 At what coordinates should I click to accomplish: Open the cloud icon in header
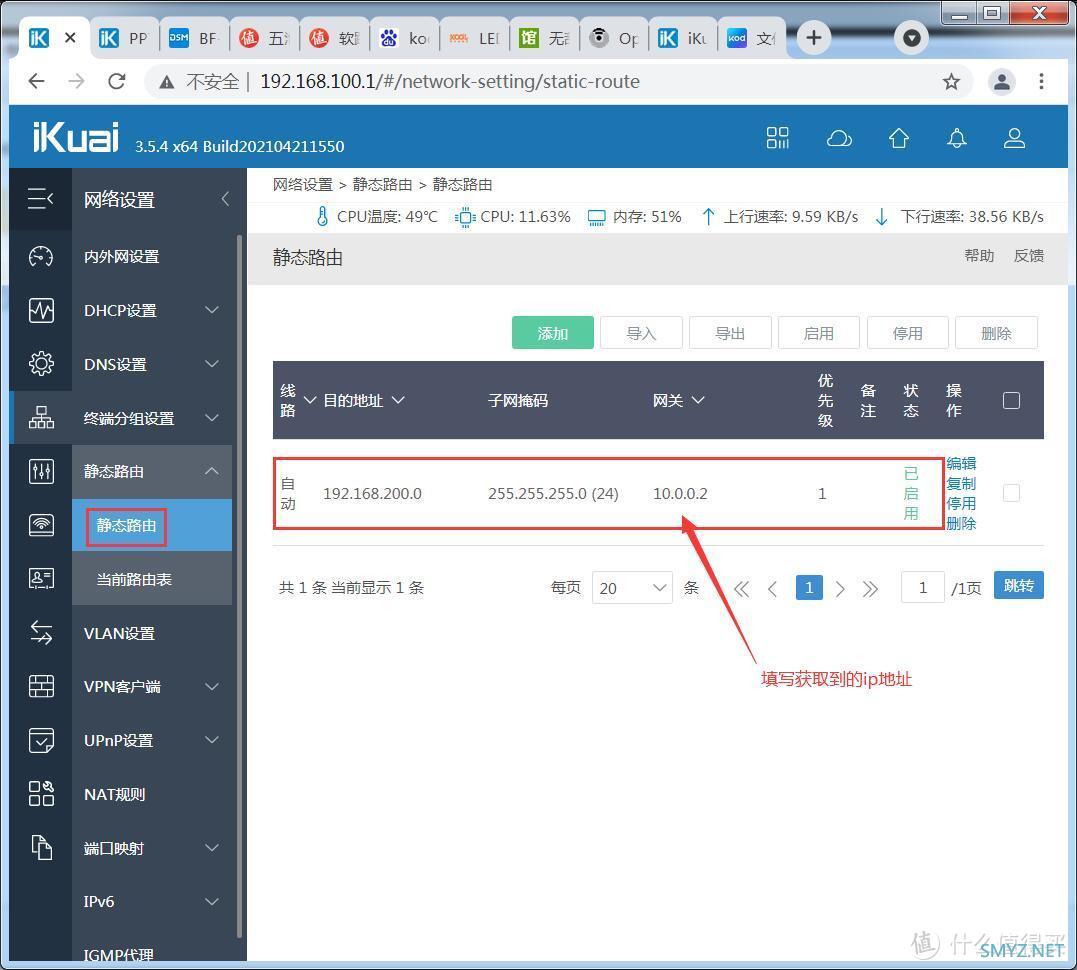pyautogui.click(x=839, y=139)
